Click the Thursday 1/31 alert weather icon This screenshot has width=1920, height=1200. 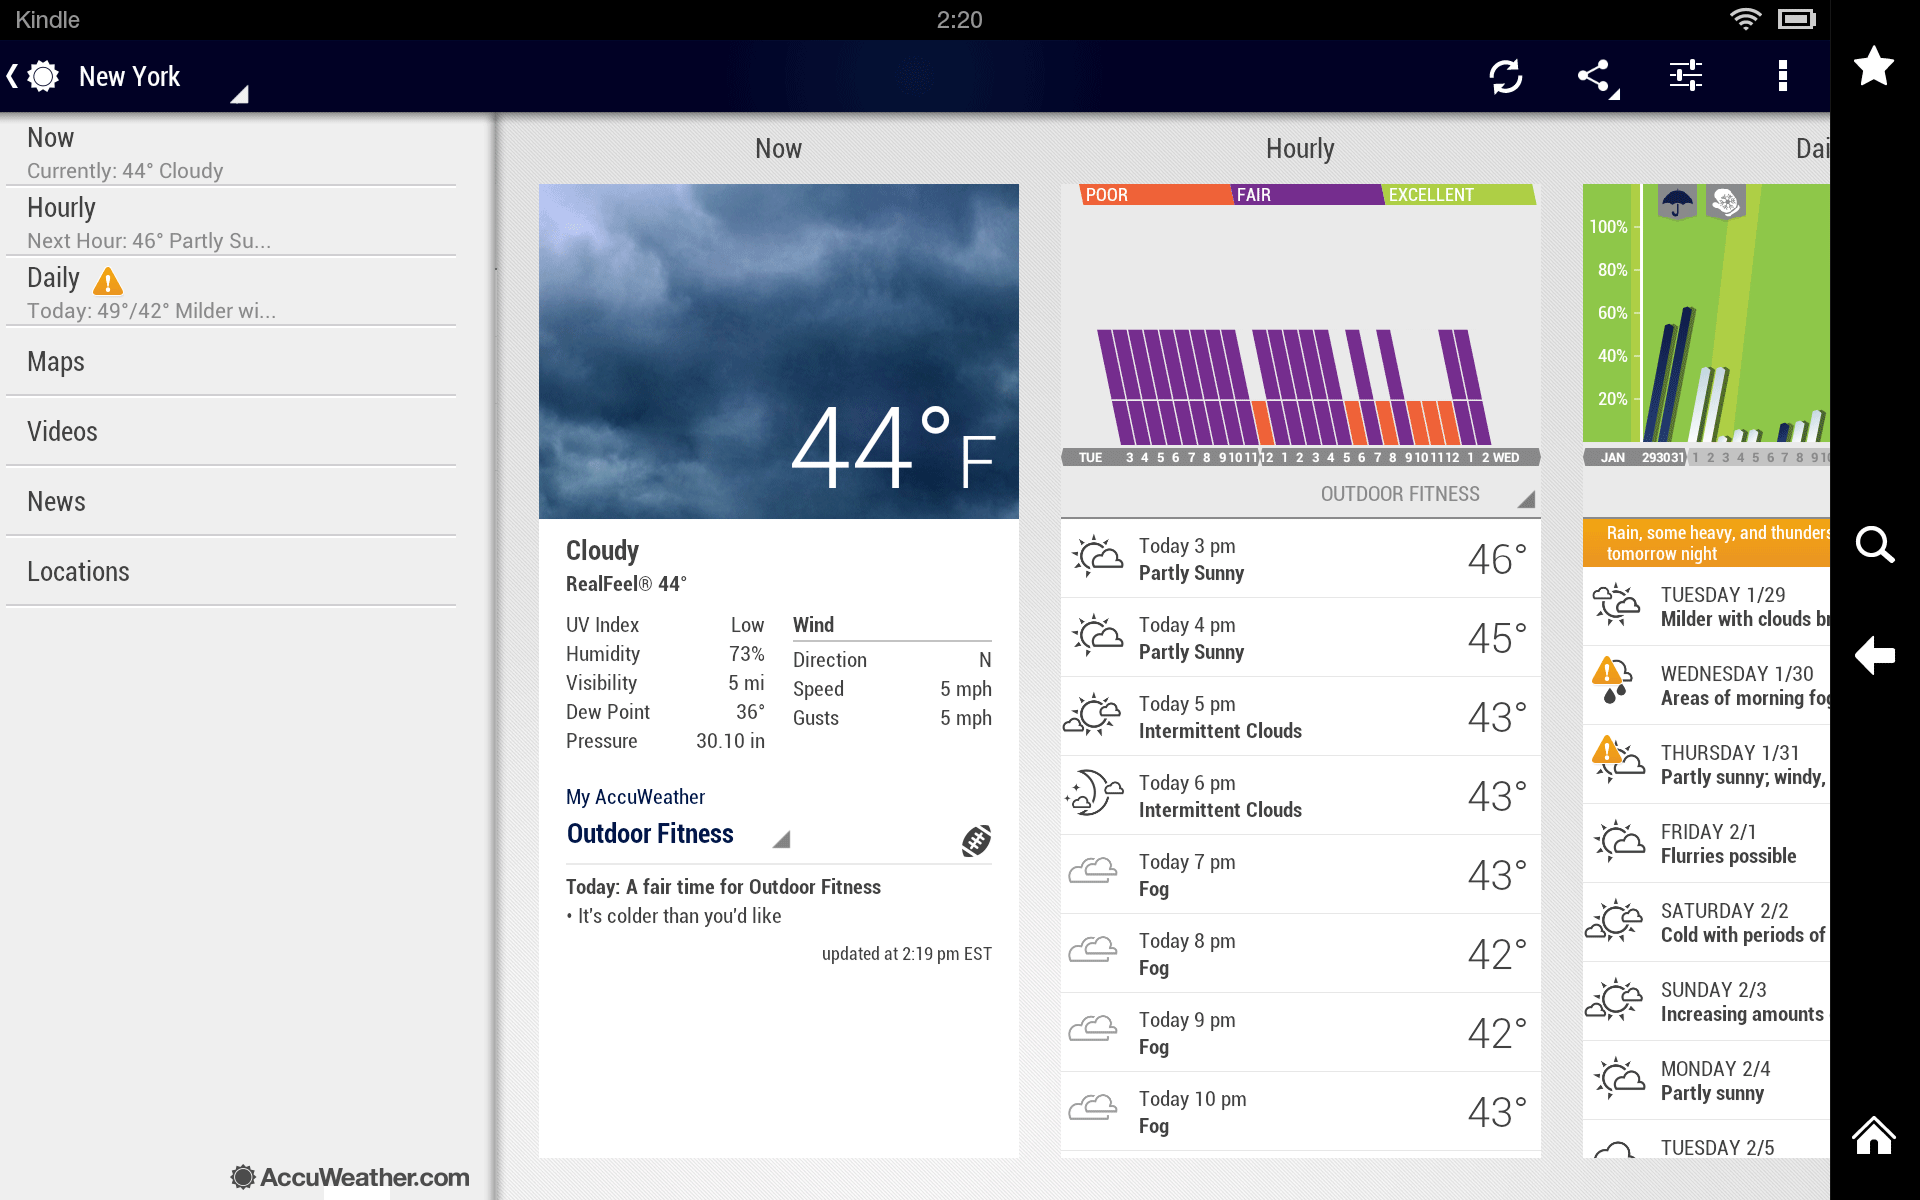pyautogui.click(x=1617, y=760)
